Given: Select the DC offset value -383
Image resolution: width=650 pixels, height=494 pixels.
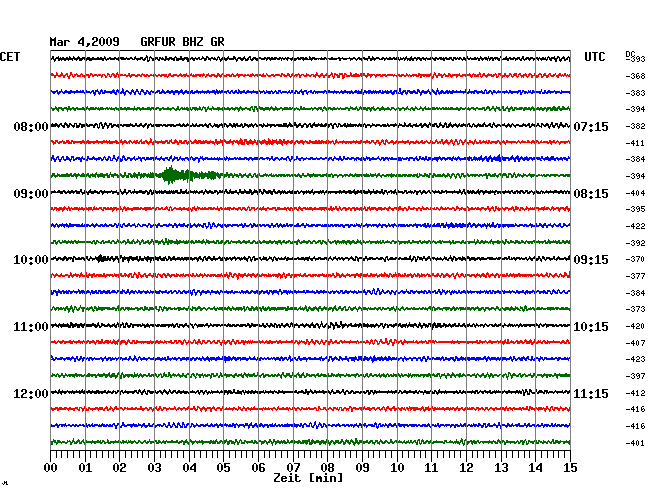Looking at the screenshot, I should (635, 93).
